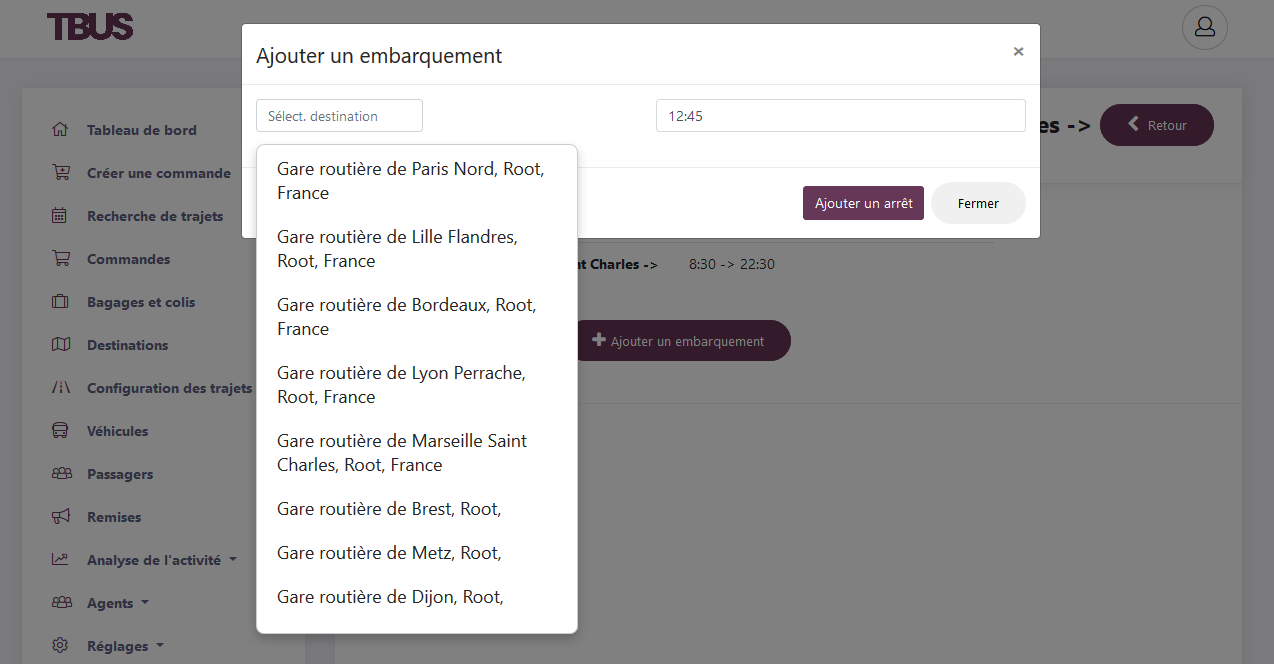Click the Tableau de bord home icon

[60, 130]
